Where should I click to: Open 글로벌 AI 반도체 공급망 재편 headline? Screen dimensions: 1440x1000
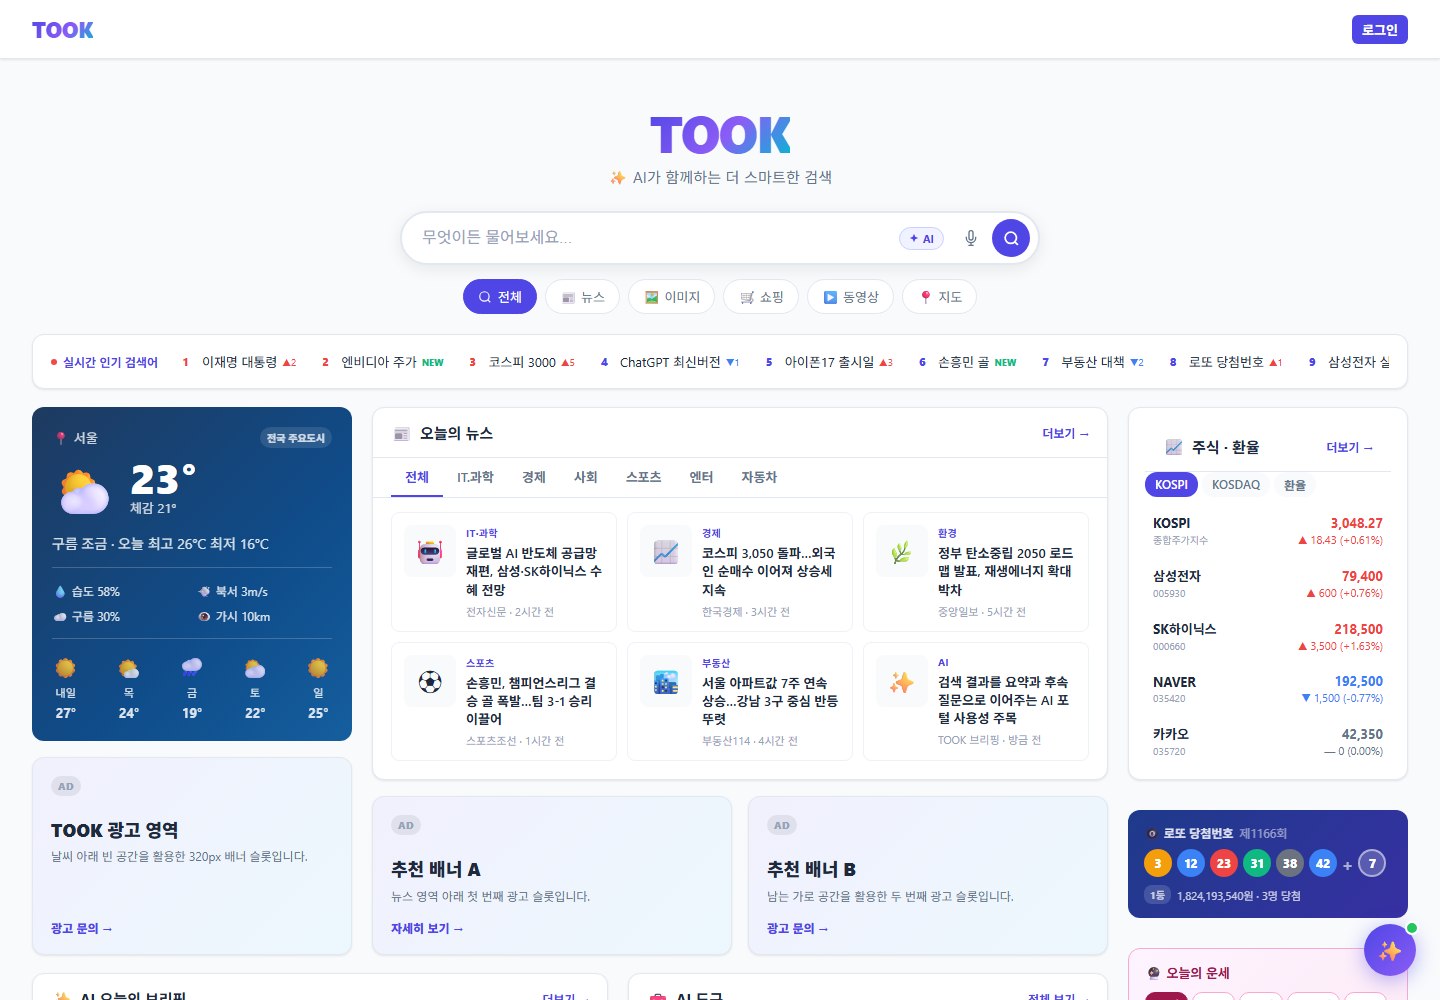[534, 571]
